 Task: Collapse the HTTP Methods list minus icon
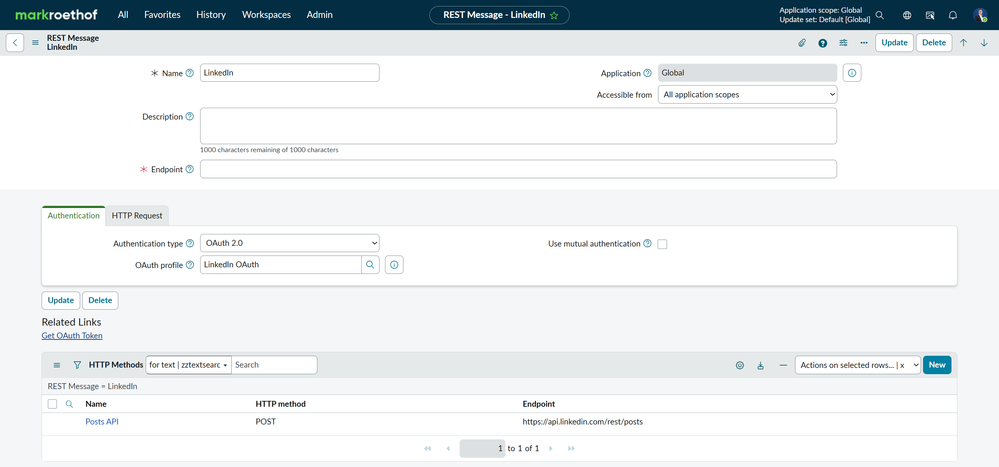(783, 365)
